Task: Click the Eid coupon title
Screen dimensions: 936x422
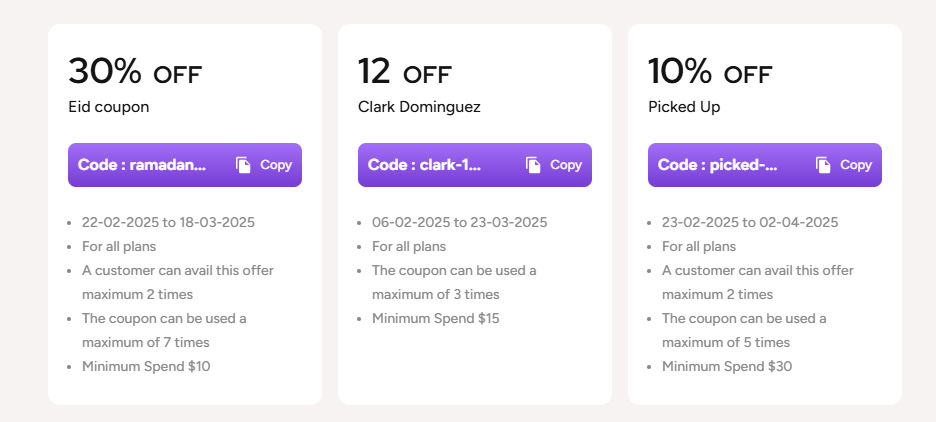Action: (x=109, y=106)
